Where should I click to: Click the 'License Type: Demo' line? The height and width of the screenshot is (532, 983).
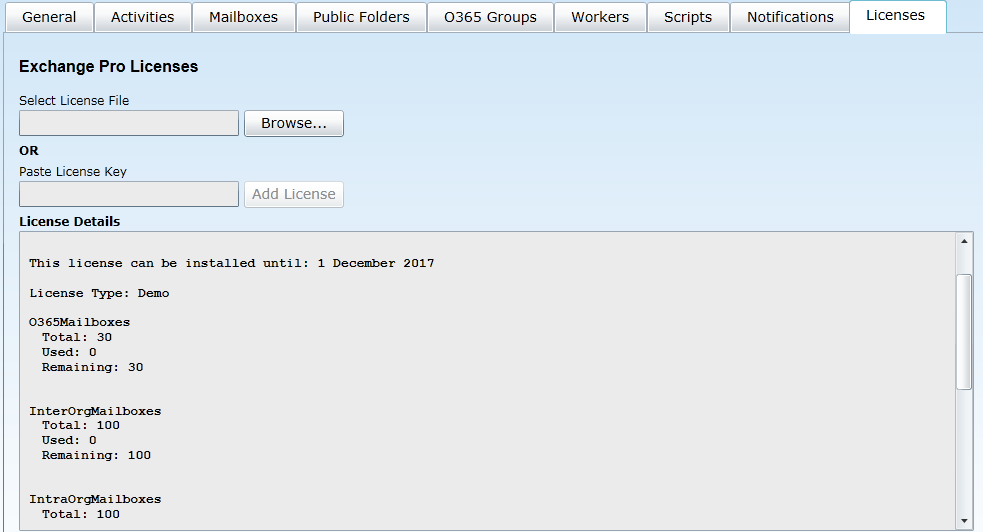click(99, 293)
